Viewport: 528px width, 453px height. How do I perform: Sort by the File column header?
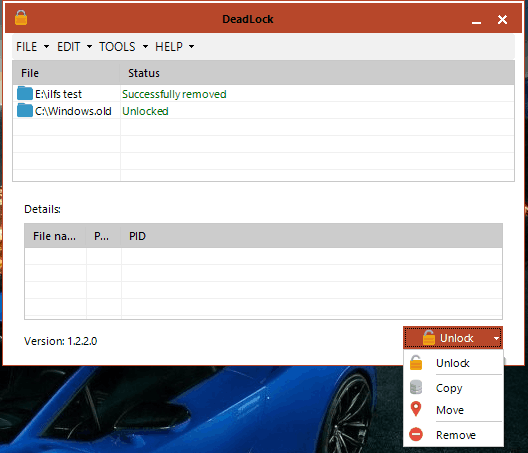pyautogui.click(x=66, y=73)
